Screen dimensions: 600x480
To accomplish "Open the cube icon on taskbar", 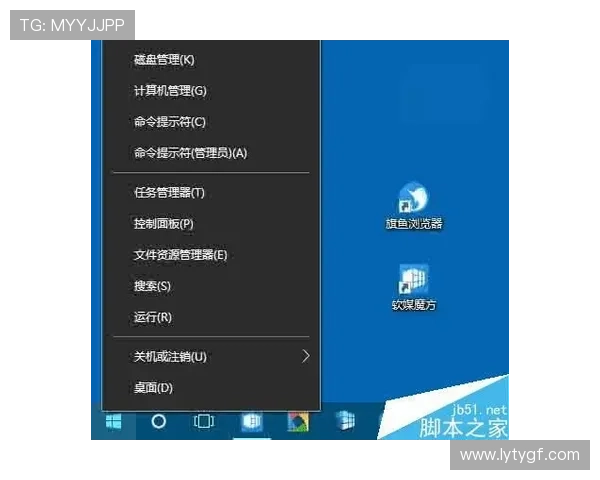I will click(345, 421).
